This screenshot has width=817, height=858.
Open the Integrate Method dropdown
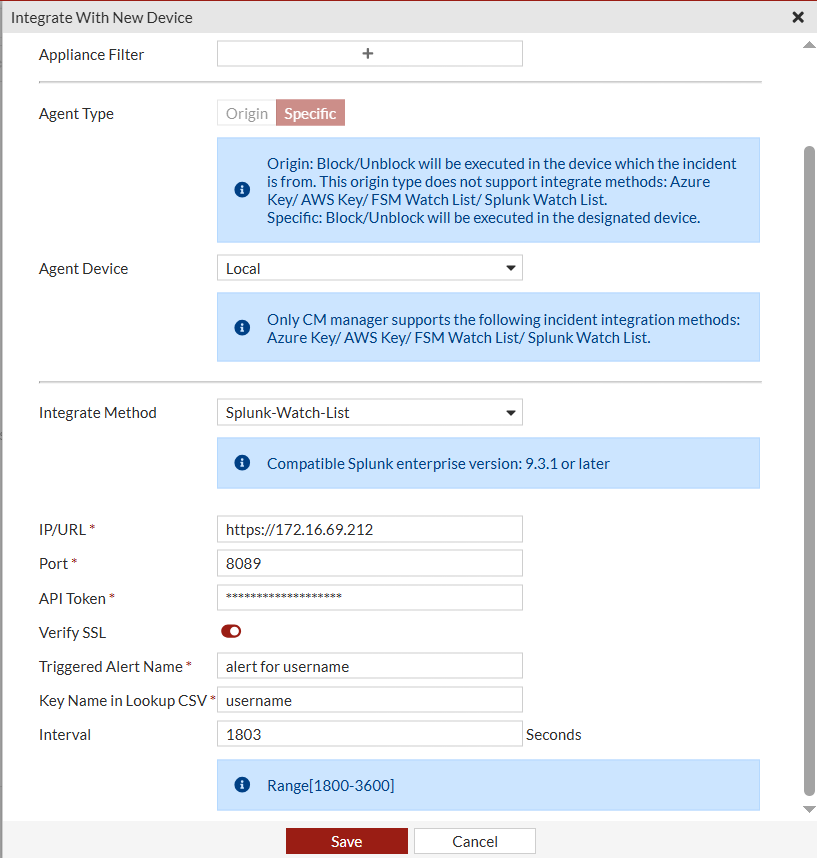(369, 411)
